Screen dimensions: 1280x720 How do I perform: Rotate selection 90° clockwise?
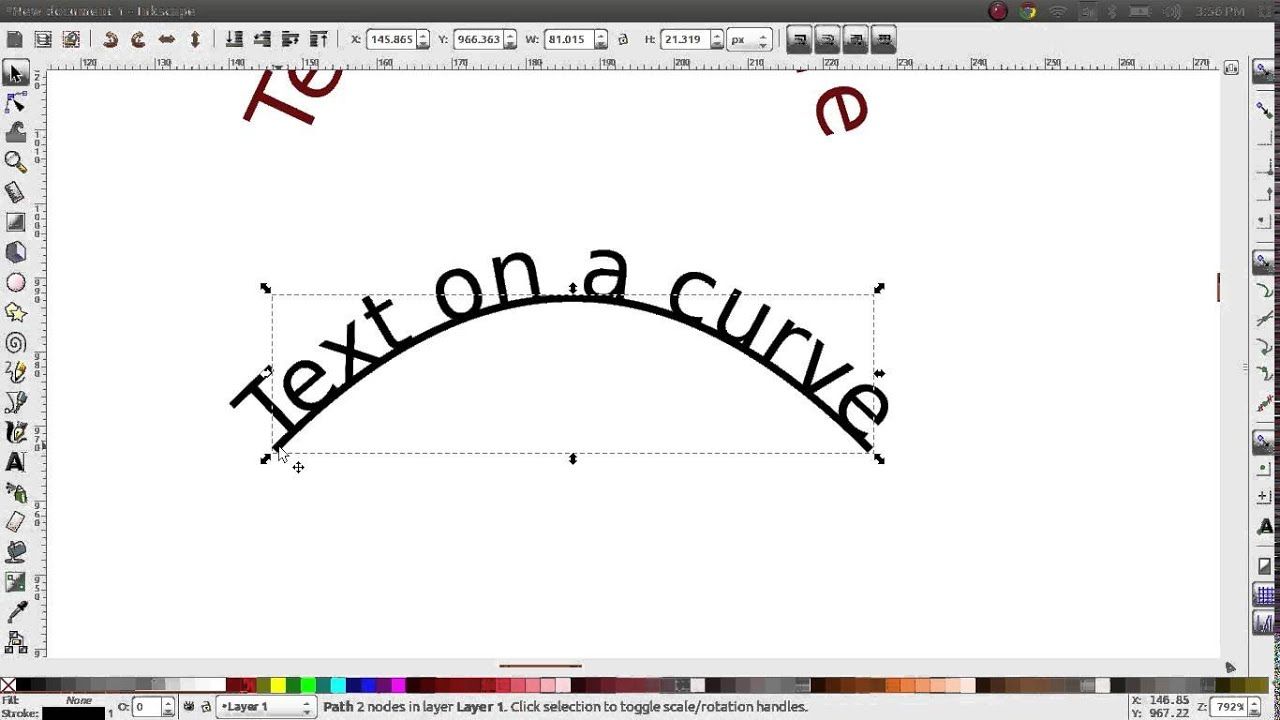tap(138, 40)
